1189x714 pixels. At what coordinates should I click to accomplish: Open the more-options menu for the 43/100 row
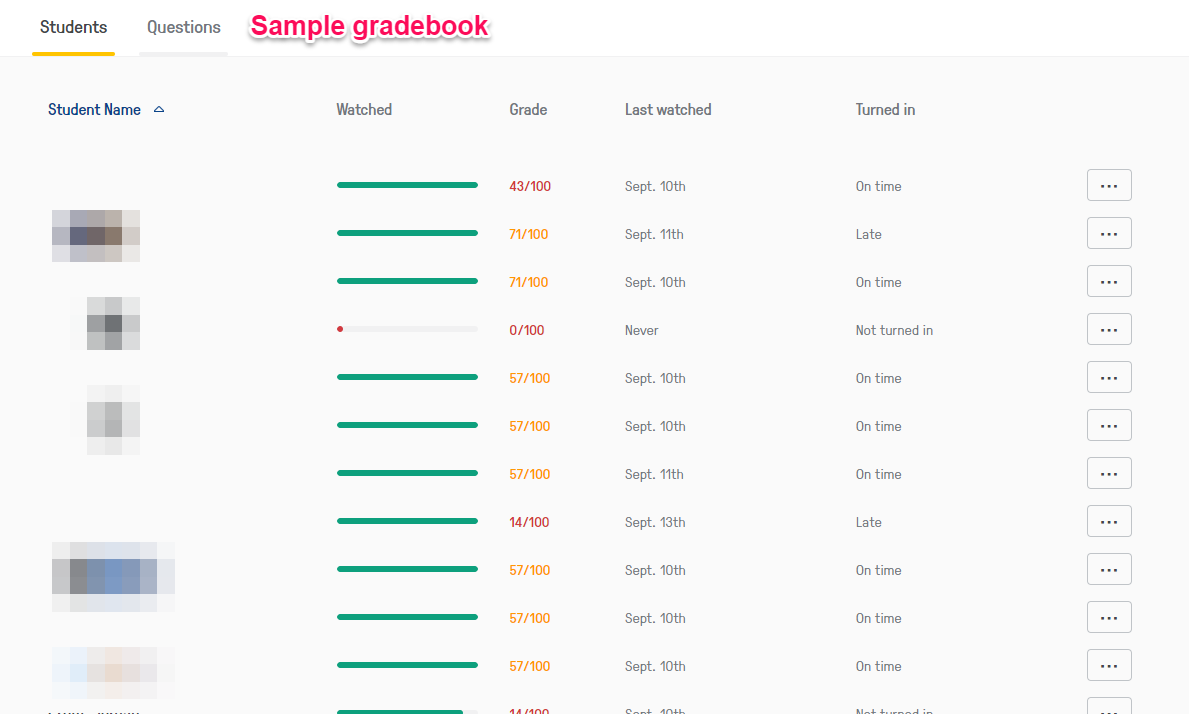click(x=1109, y=186)
